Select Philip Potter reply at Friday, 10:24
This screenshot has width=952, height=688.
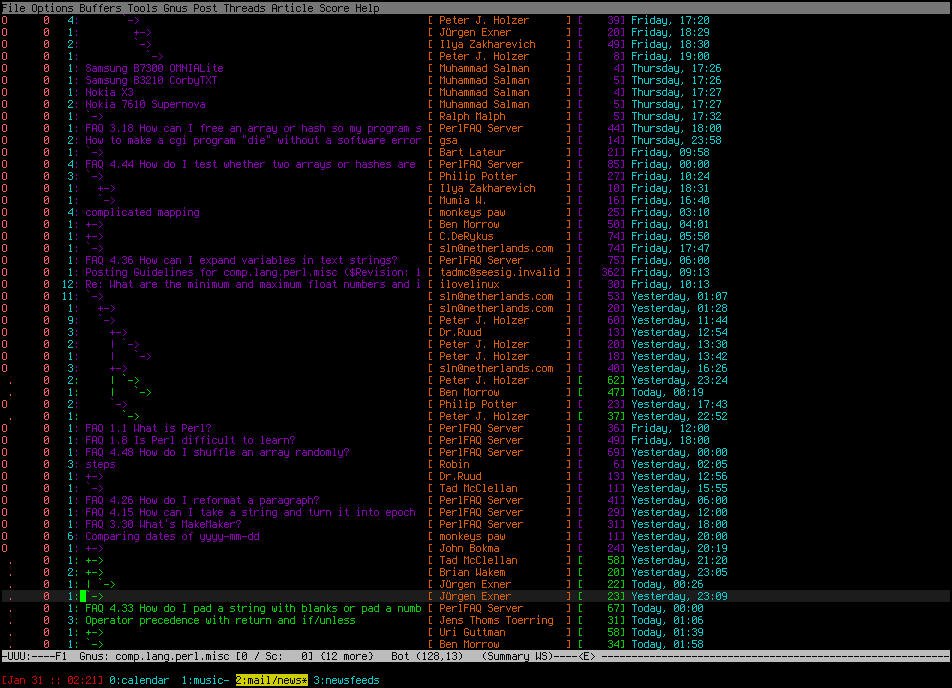(x=478, y=176)
